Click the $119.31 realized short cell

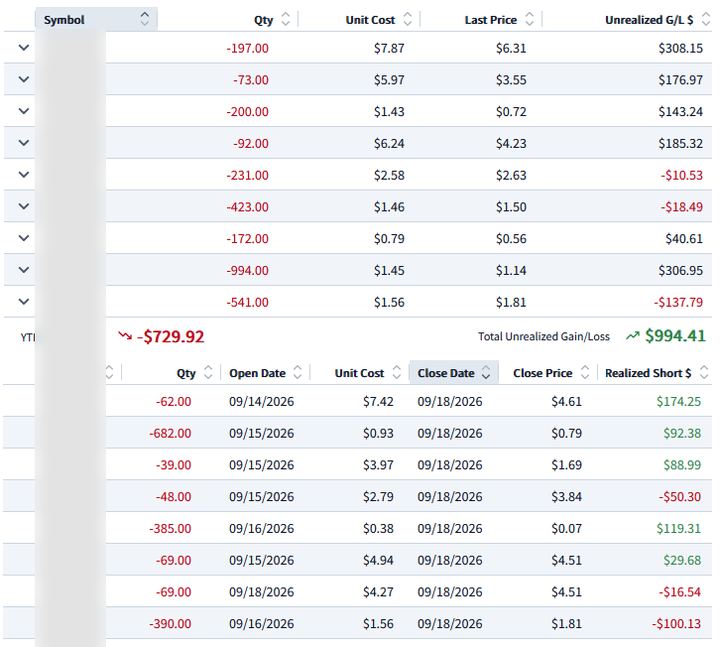tap(678, 529)
